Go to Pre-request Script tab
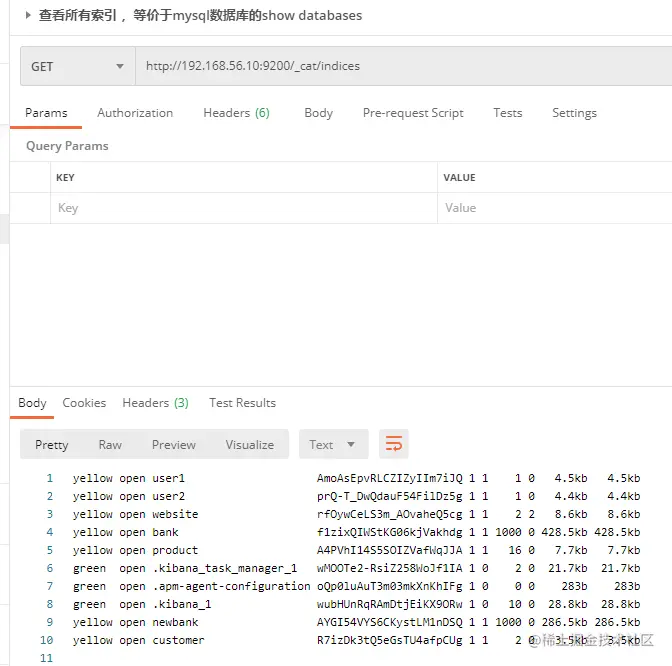Image resolution: width=672 pixels, height=666 pixels. tap(413, 113)
